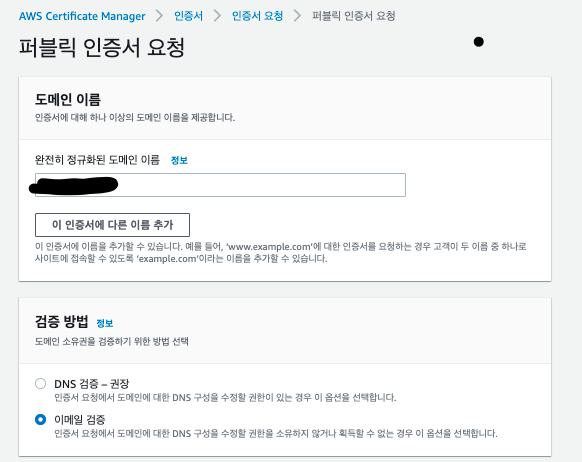The width and height of the screenshot is (582, 462).
Task: Click the chevron after AWS Certificate Manager
Action: (160, 16)
